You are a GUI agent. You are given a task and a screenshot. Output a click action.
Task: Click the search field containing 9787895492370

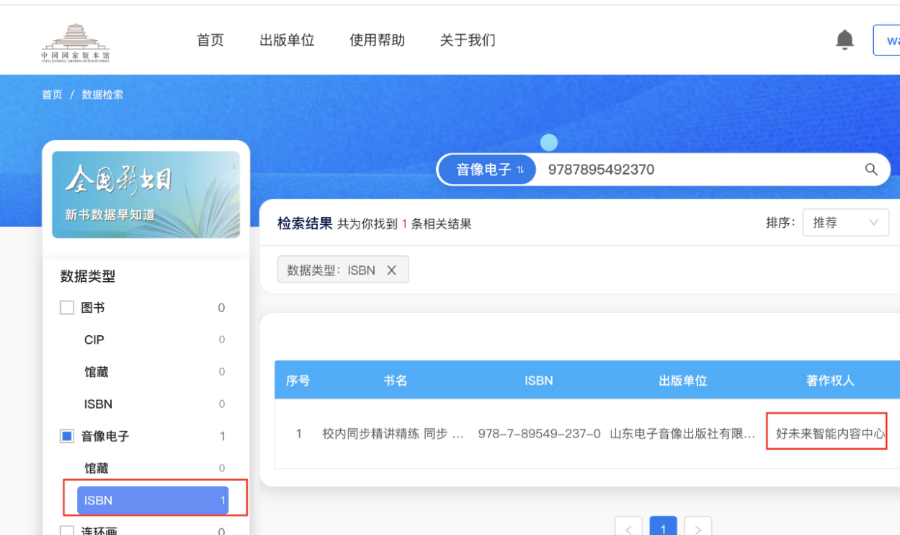pyautogui.click(x=699, y=169)
